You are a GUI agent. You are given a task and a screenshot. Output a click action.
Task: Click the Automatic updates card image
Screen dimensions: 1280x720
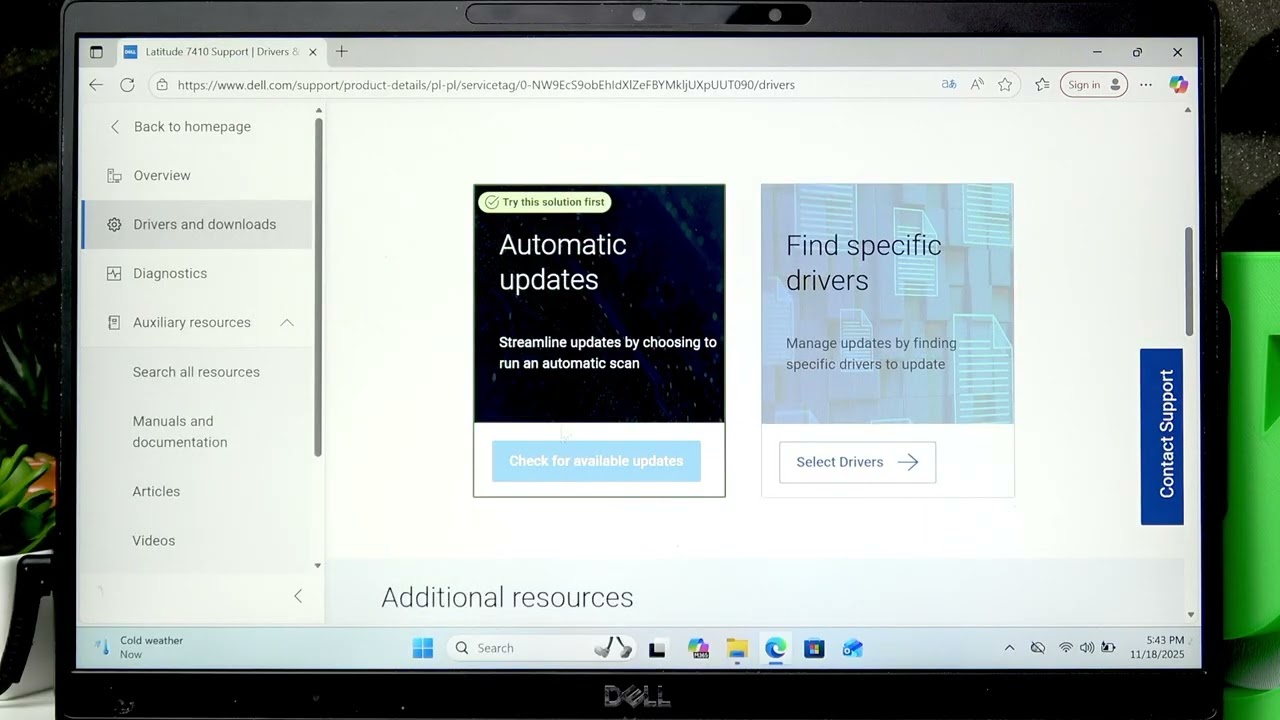599,303
